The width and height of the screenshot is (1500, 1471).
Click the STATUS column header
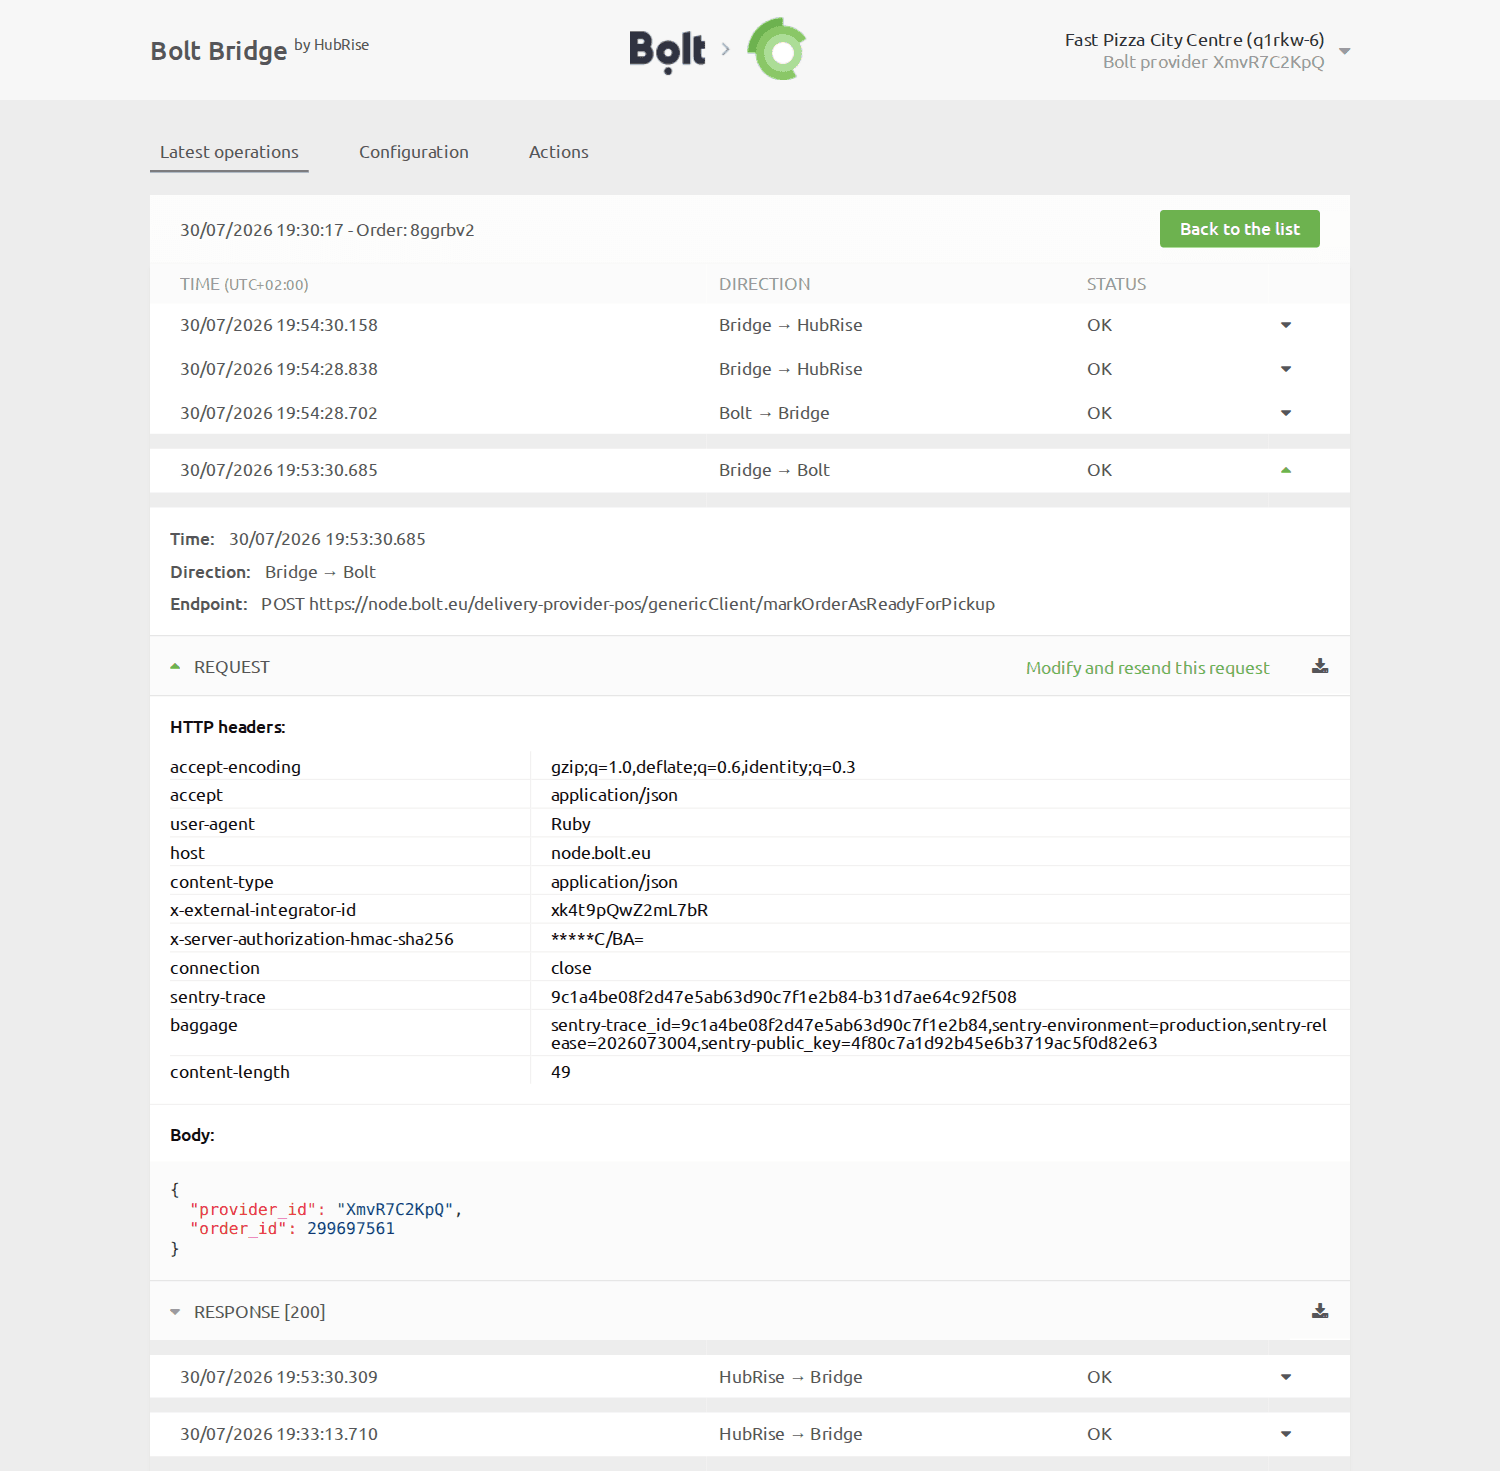pos(1117,284)
